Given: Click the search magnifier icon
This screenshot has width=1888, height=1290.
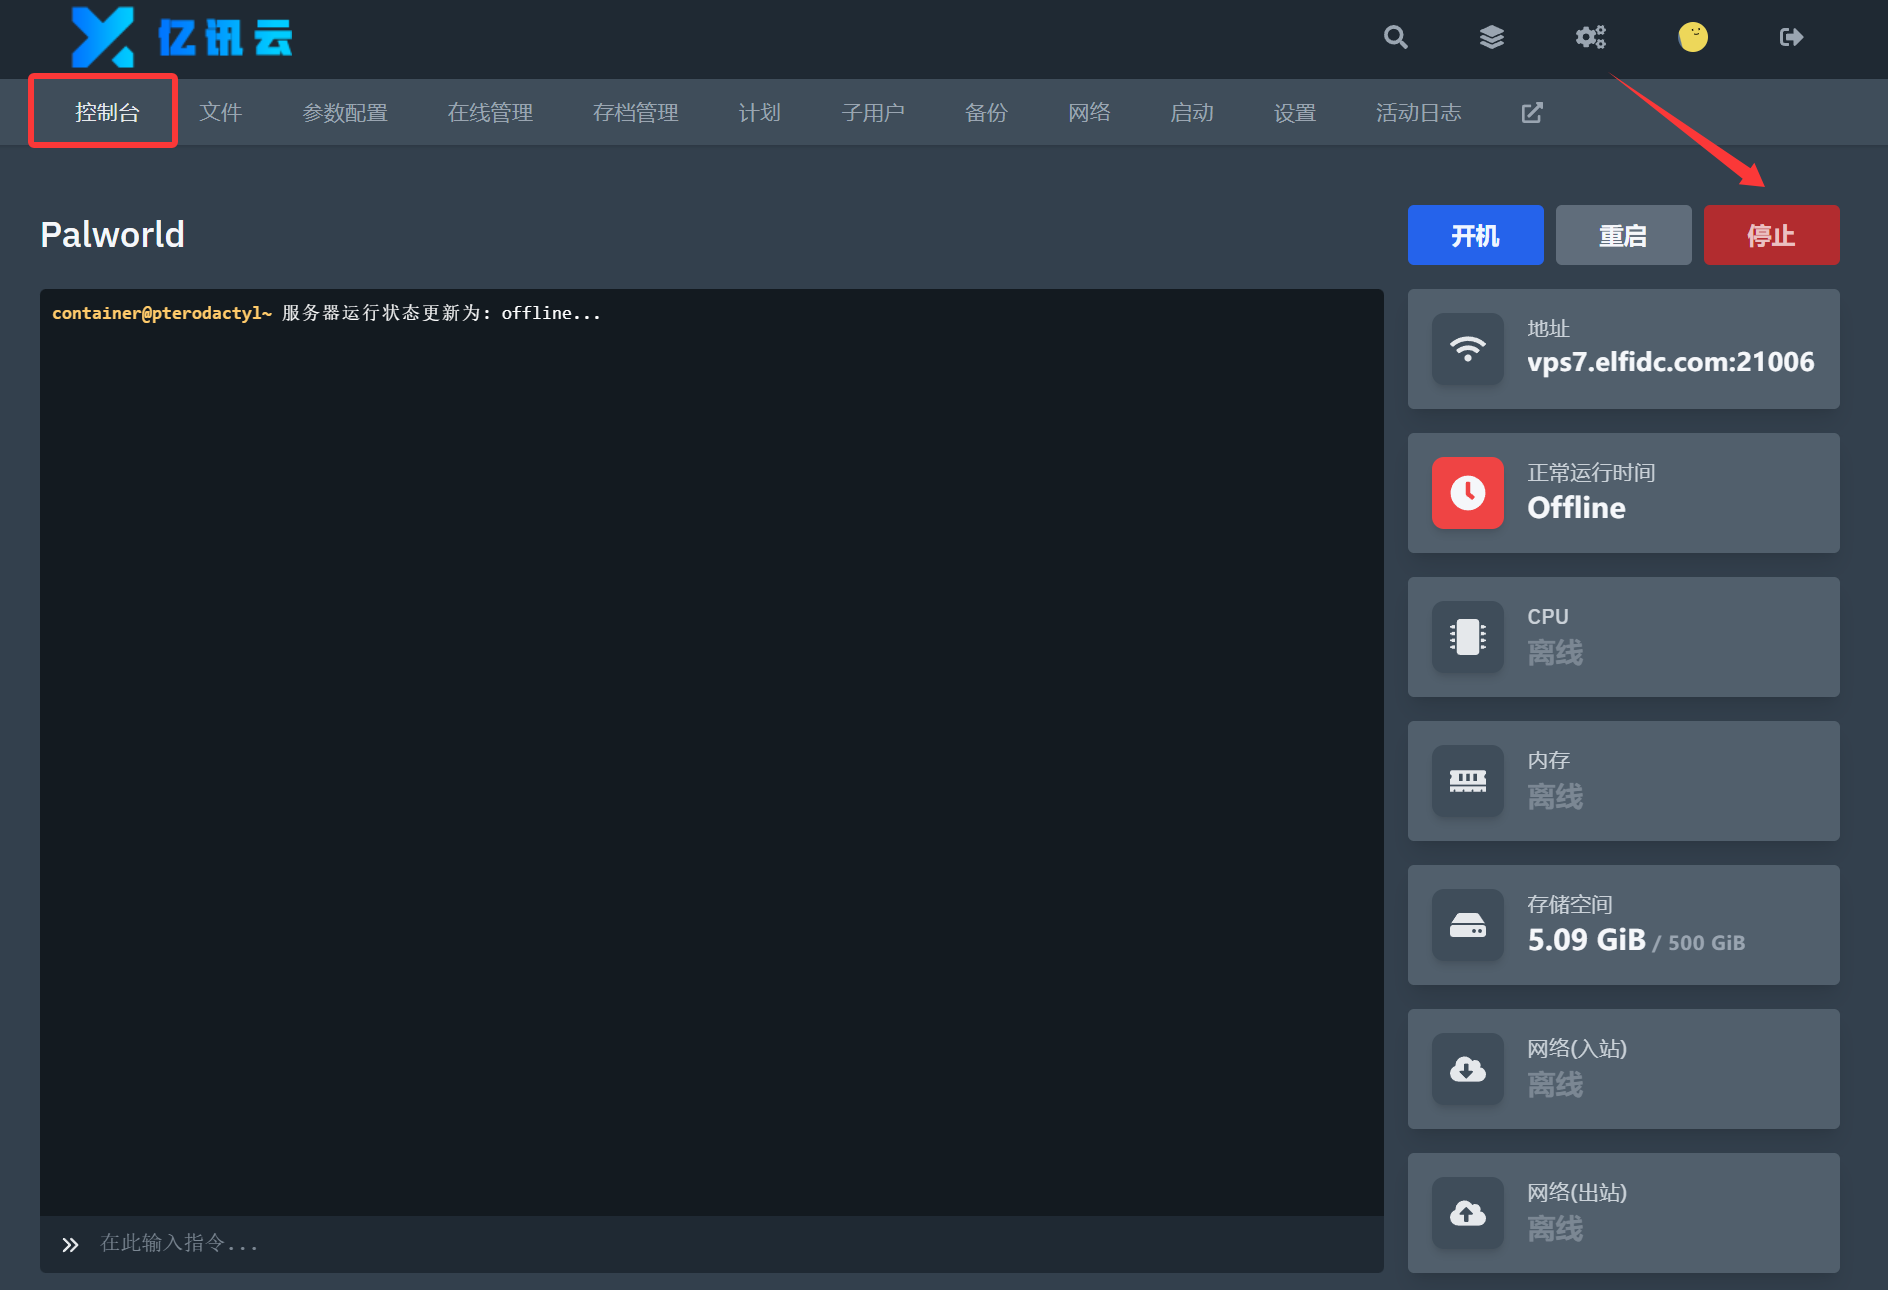Looking at the screenshot, I should tap(1396, 37).
